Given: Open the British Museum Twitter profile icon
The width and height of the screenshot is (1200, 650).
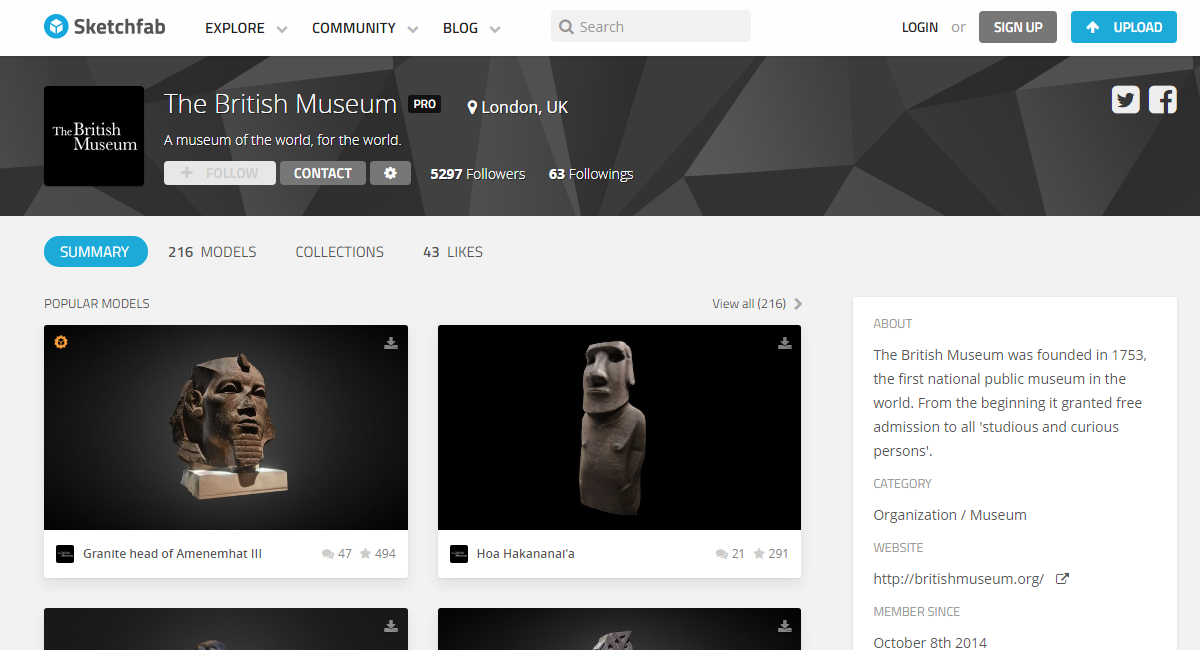Looking at the screenshot, I should [1126, 99].
